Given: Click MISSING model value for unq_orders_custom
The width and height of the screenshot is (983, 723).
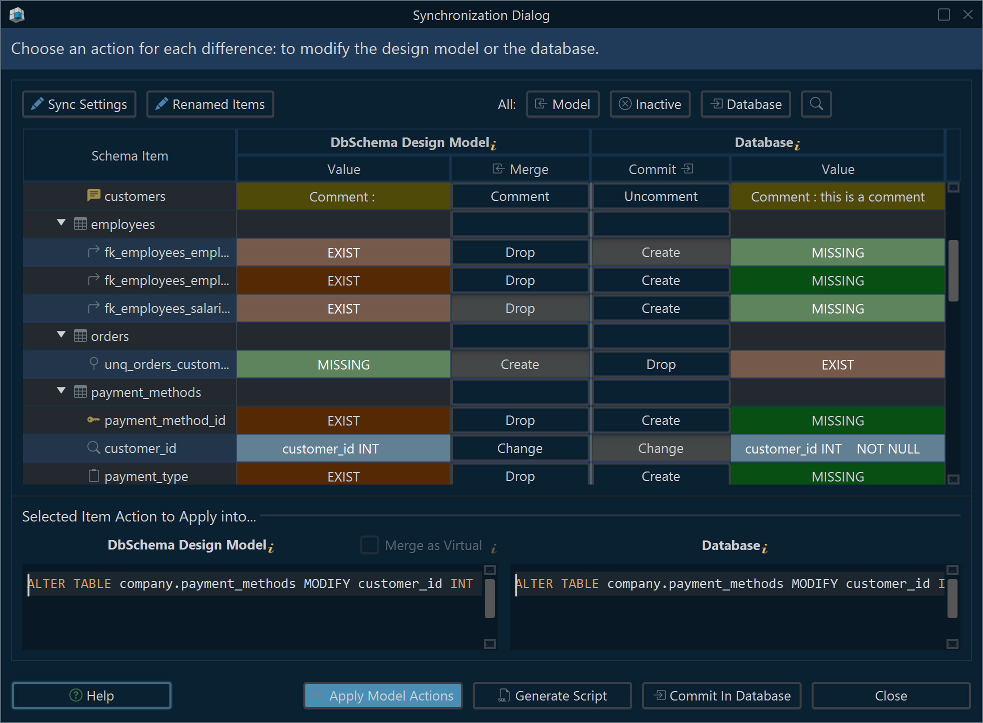Looking at the screenshot, I should point(343,364).
